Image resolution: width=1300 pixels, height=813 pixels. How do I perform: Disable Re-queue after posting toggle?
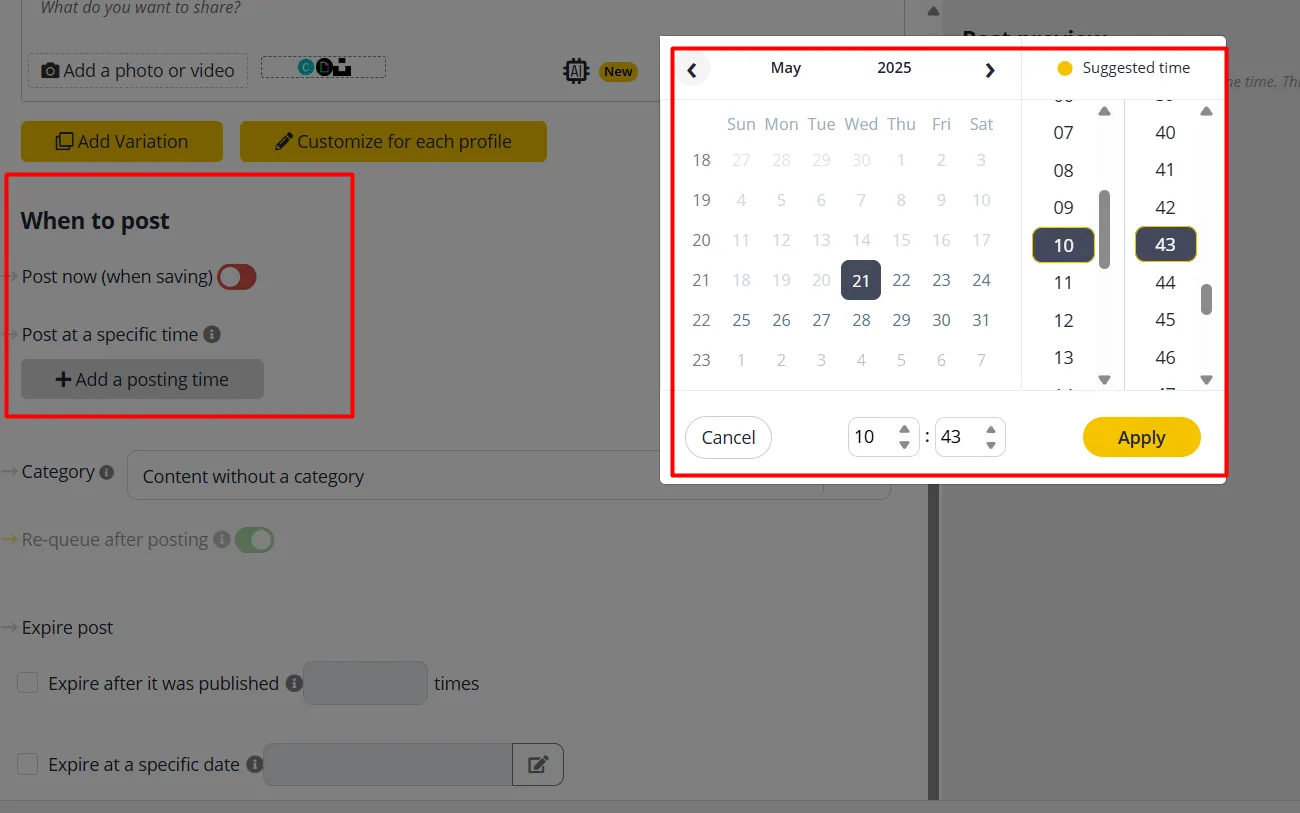255,540
